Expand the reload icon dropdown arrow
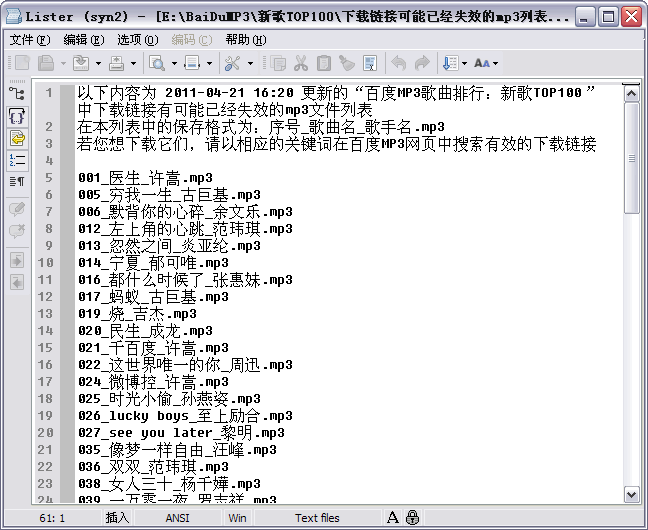 tap(98, 64)
